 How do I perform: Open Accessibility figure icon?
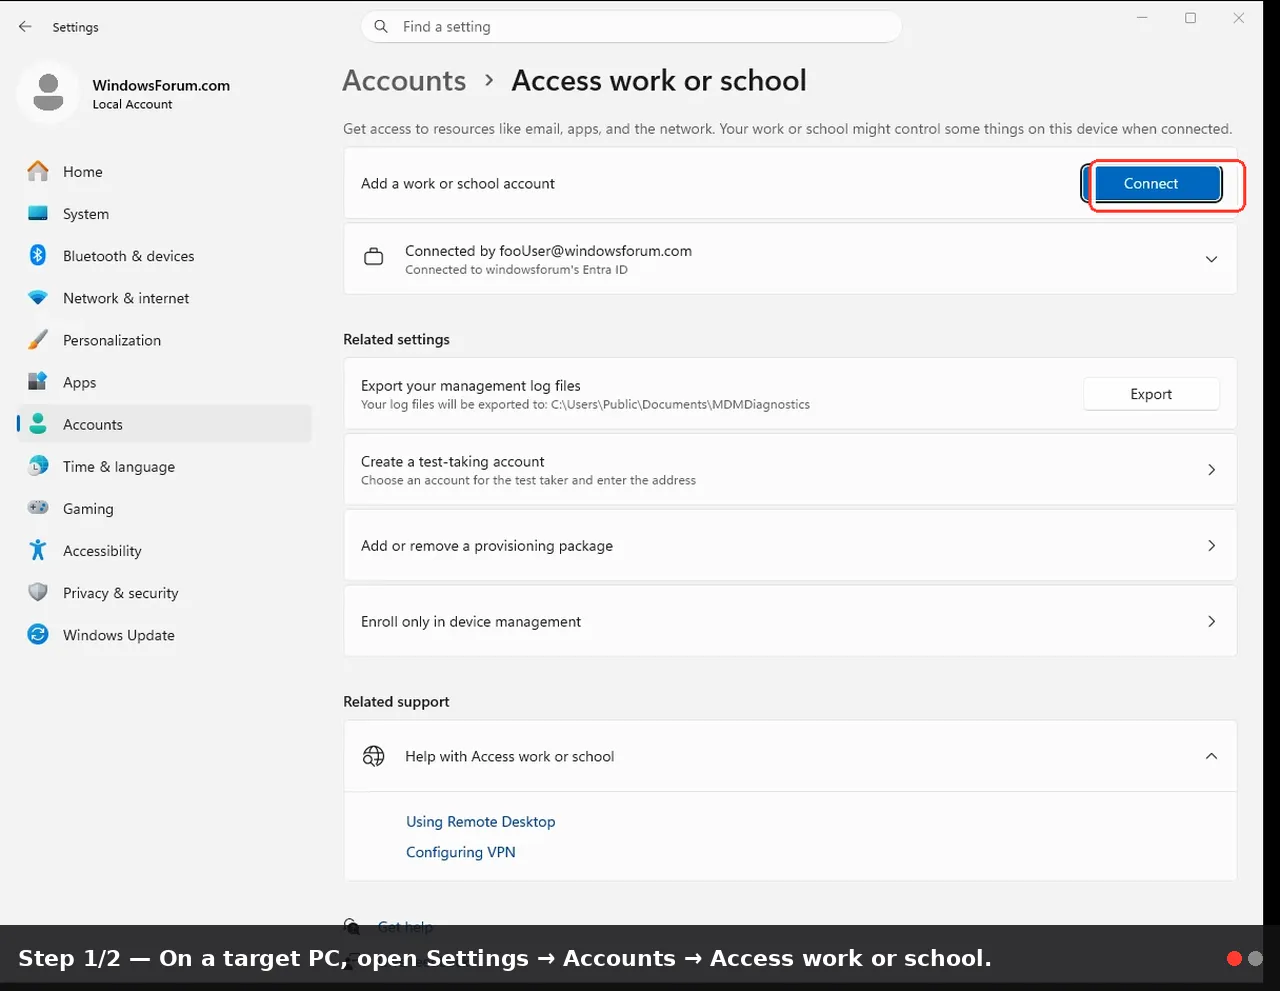click(x=38, y=550)
